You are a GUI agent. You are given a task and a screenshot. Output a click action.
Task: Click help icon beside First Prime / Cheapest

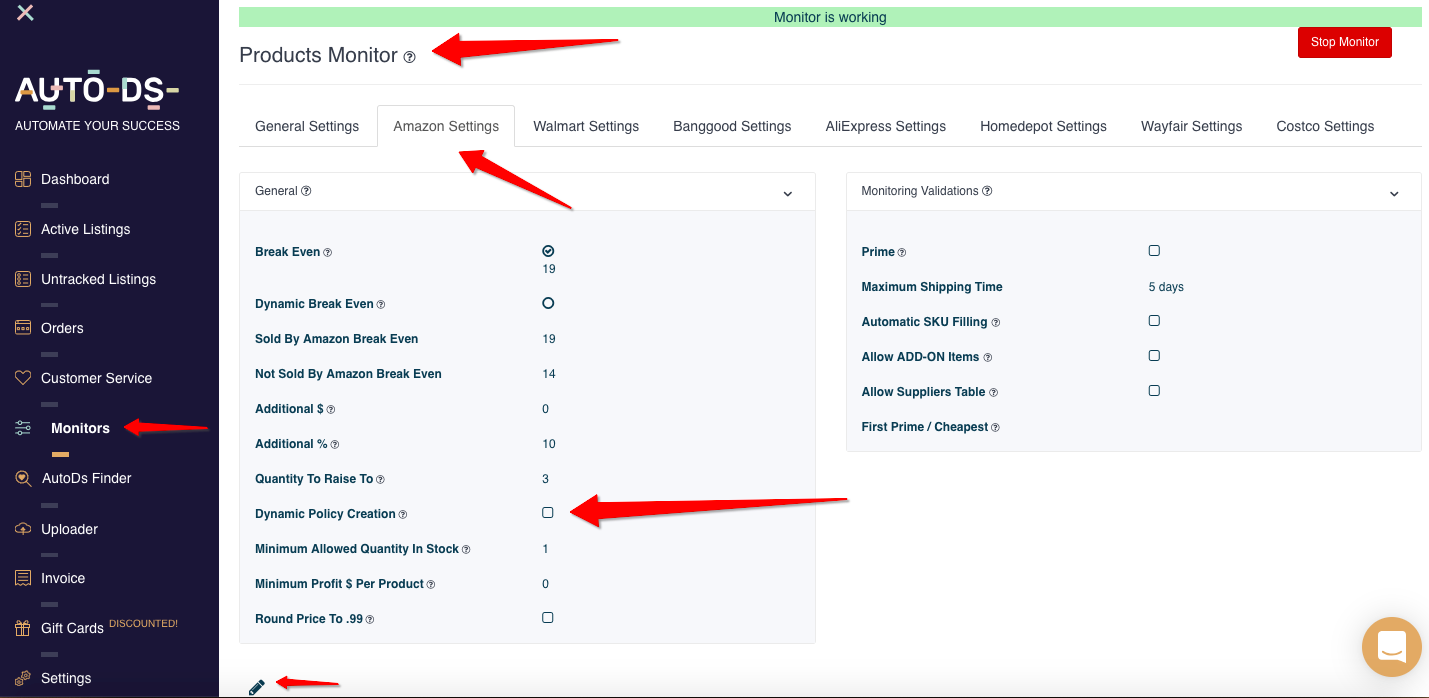995,428
